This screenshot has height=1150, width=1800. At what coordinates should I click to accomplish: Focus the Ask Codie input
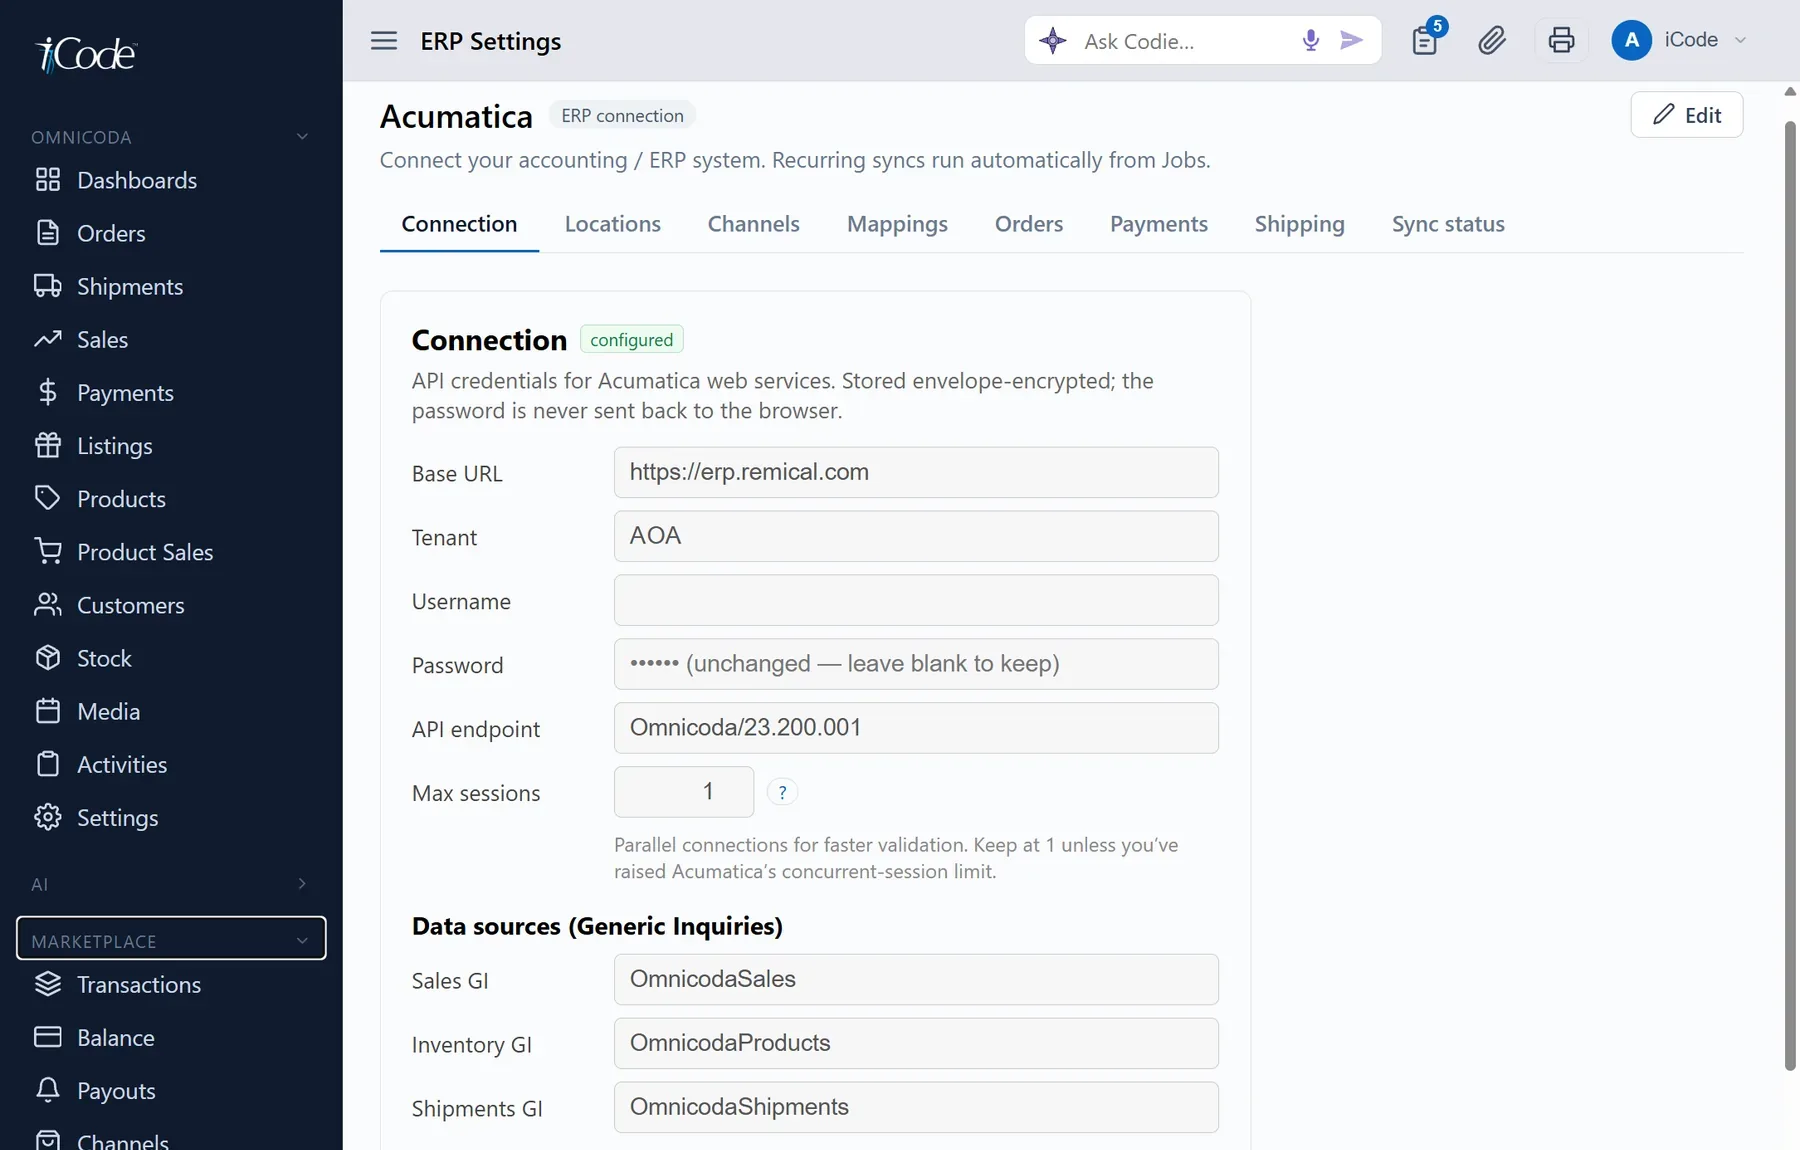click(1182, 41)
